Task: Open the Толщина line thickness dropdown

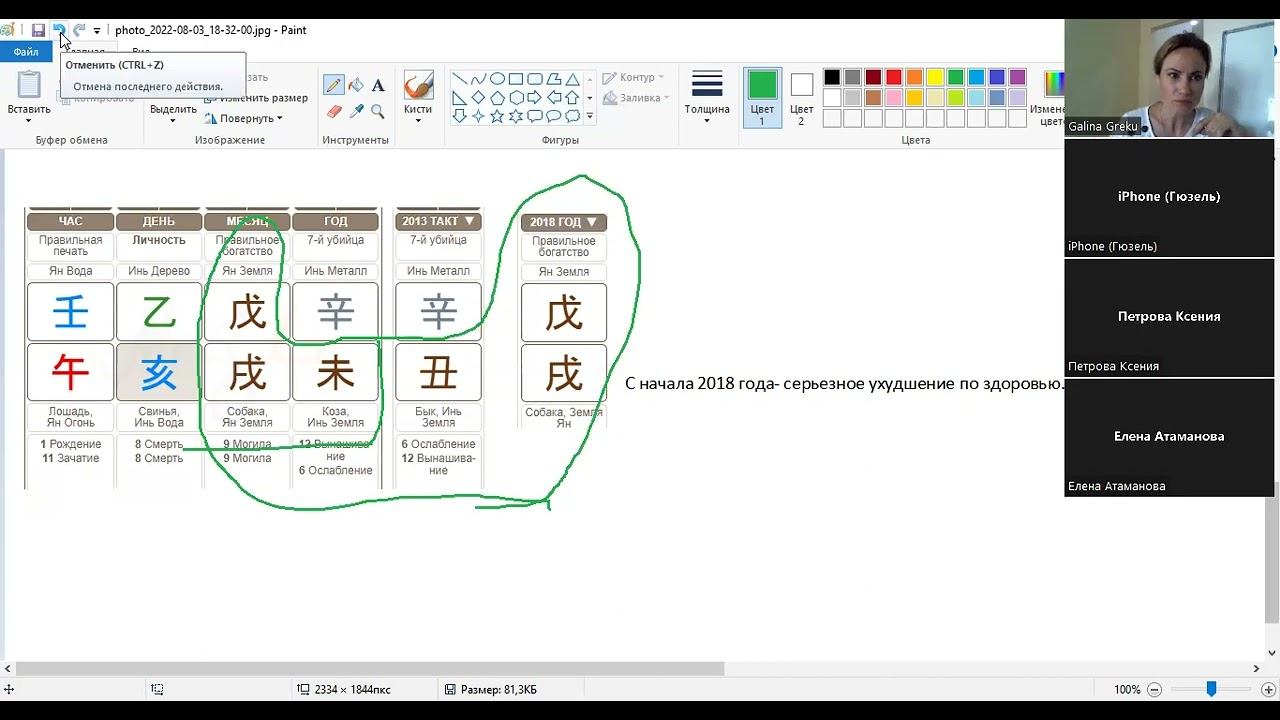Action: click(707, 97)
